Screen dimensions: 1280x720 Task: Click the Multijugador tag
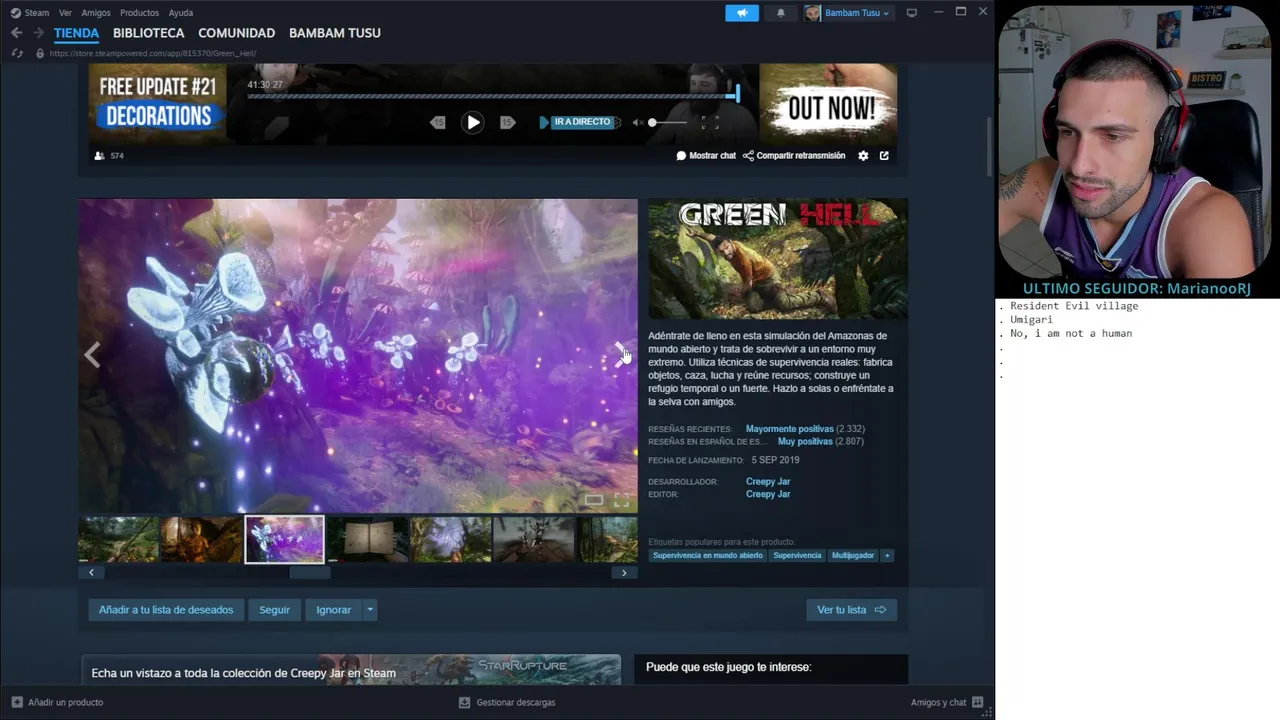853,555
